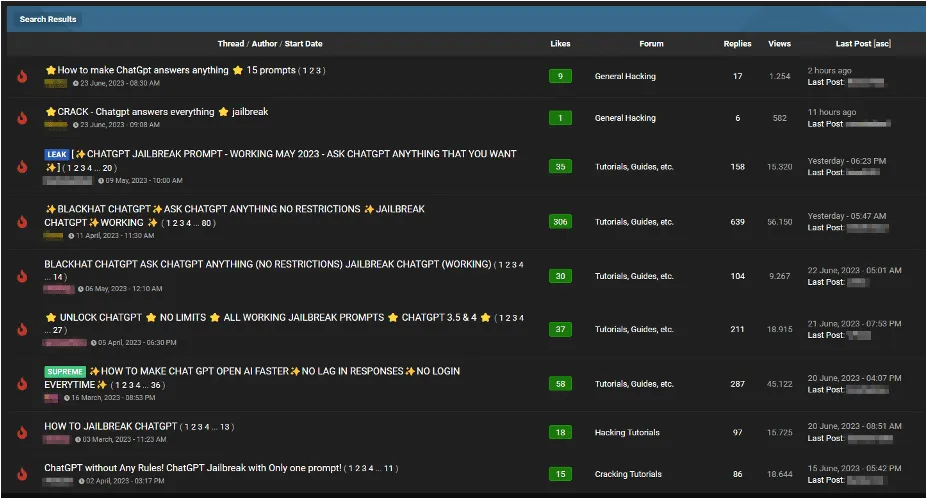Click start date '23 June, 2023 - 08:30 AM'

tap(120, 83)
